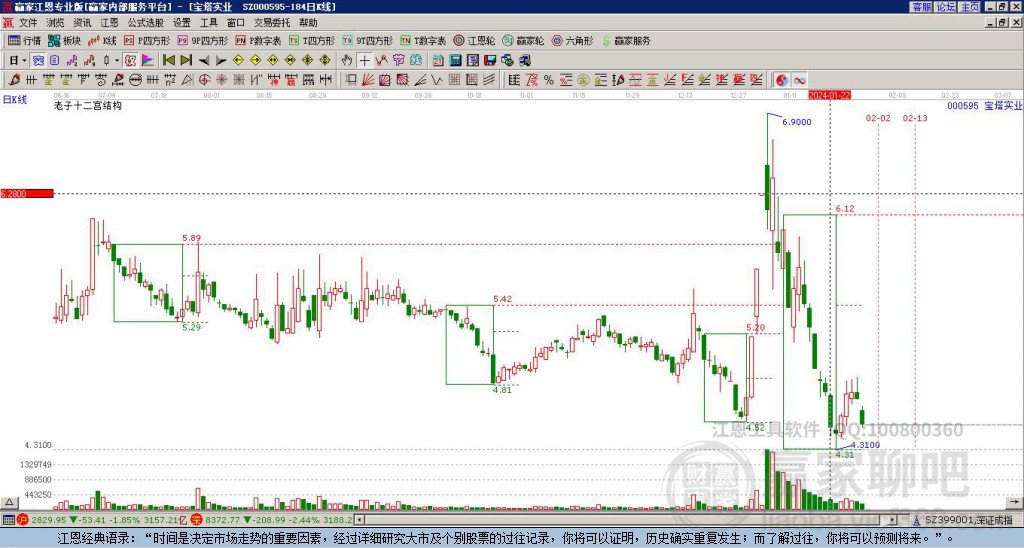This screenshot has width=1024, height=548.
Task: Click the floppy disk save icon
Action: (x=490, y=61)
